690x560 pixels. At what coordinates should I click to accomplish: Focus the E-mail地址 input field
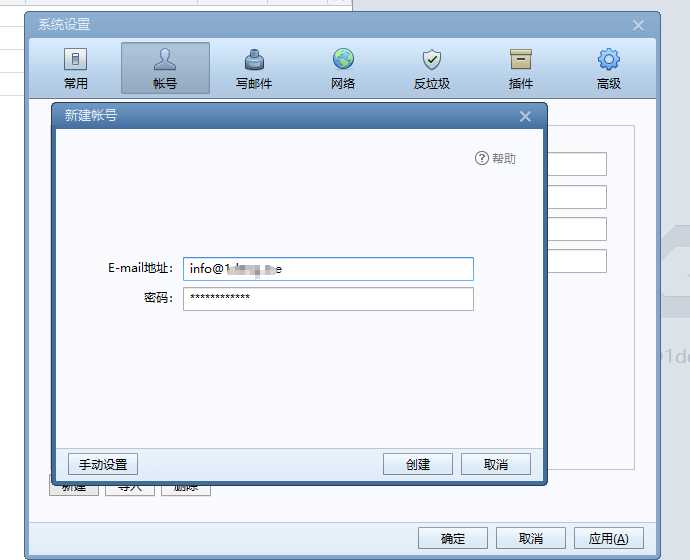(x=328, y=269)
